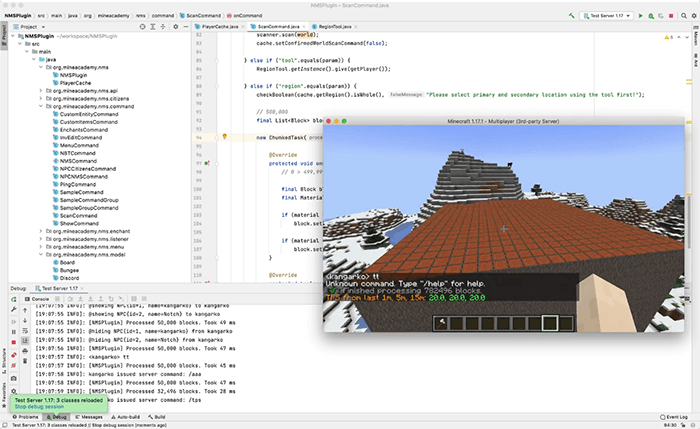This screenshot has width=700, height=429.
Task: Expand org.mineacademy.nms.listener package
Action: pos(41,239)
